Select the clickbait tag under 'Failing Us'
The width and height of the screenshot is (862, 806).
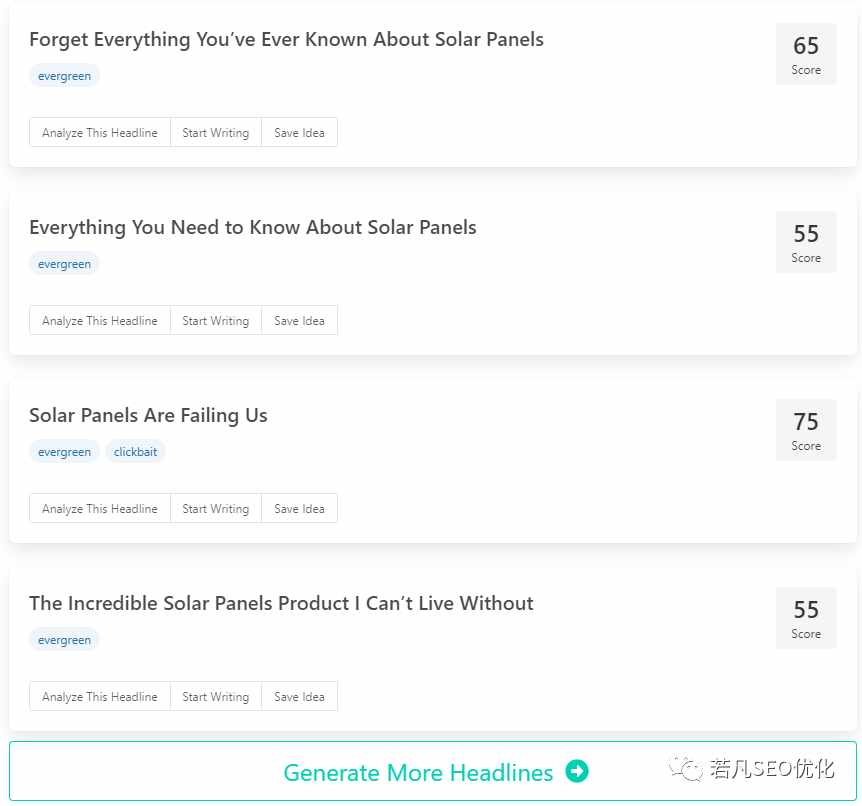click(x=135, y=452)
